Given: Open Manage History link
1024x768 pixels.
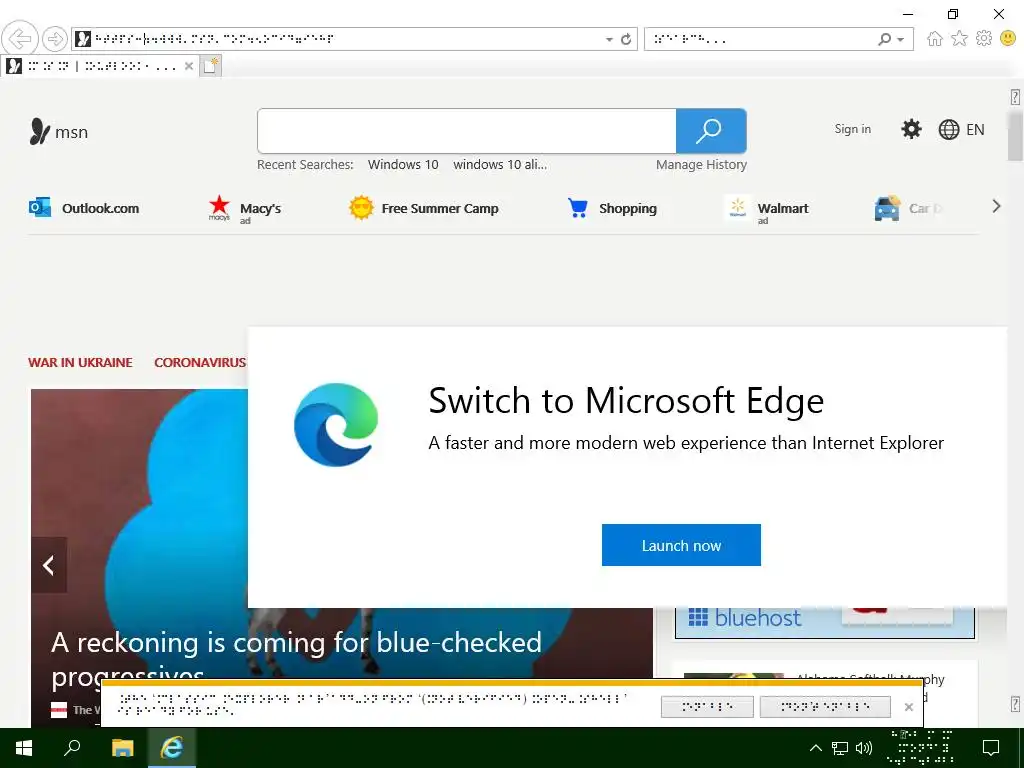Looking at the screenshot, I should pyautogui.click(x=701, y=165).
